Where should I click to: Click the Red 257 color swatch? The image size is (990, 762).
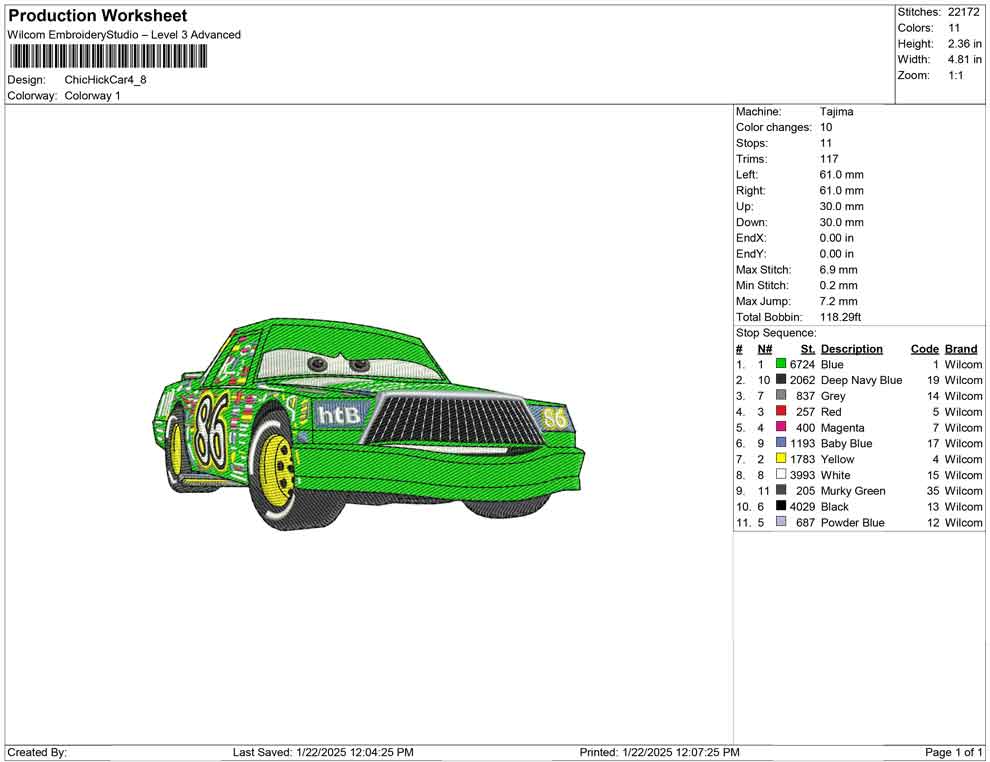click(x=781, y=411)
